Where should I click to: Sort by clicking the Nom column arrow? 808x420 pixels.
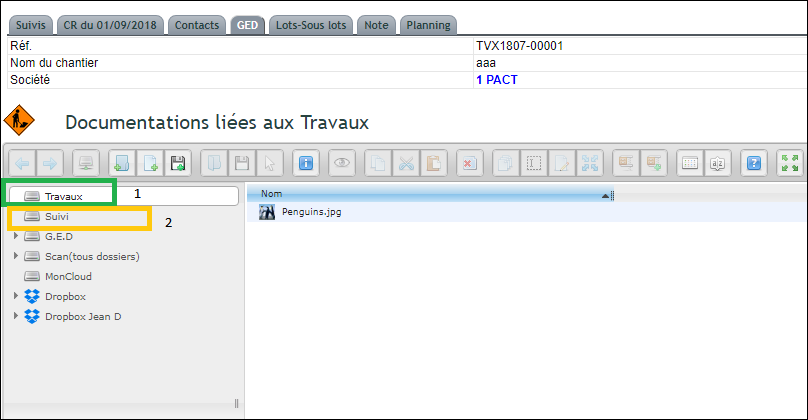tap(605, 195)
